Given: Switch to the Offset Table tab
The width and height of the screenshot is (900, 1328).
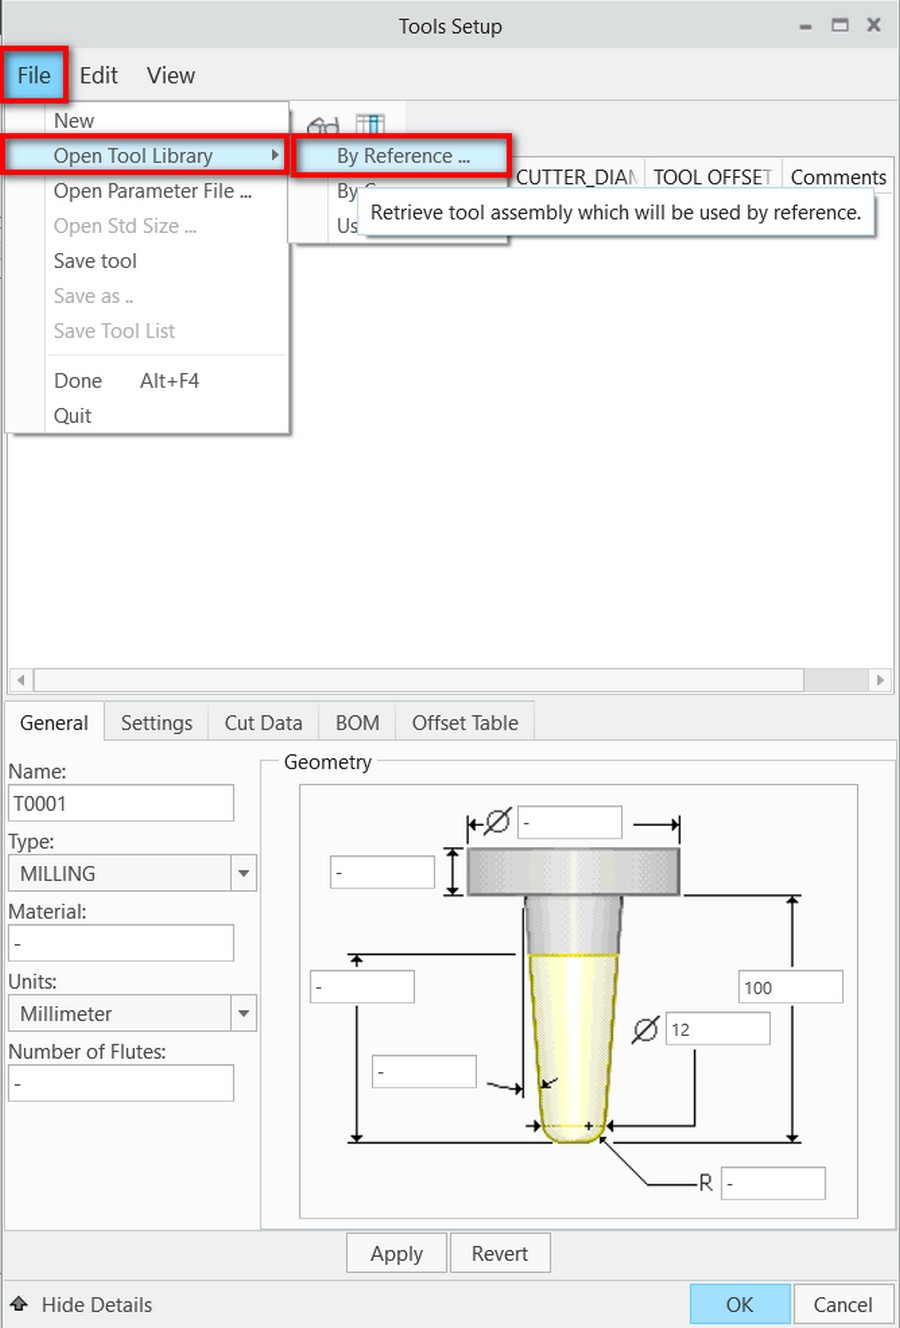Looking at the screenshot, I should pyautogui.click(x=465, y=723).
